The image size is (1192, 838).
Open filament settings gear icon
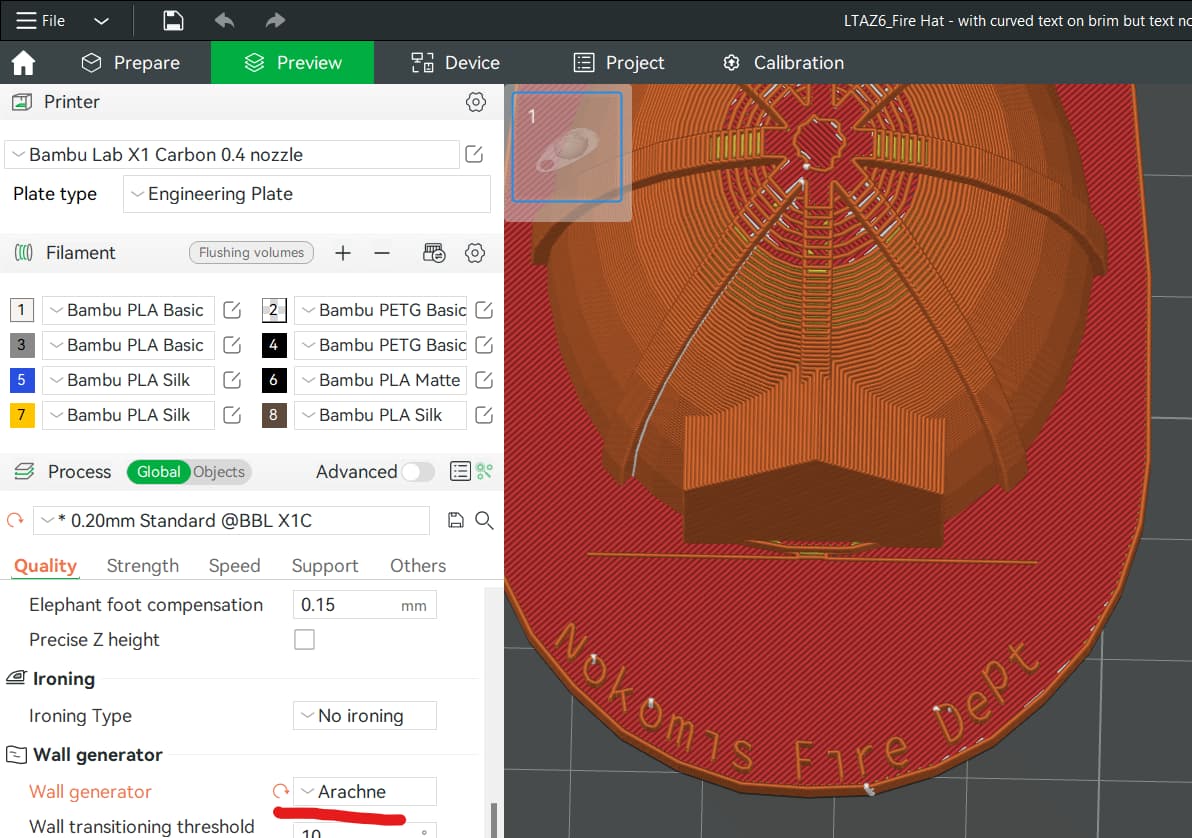pyautogui.click(x=475, y=253)
